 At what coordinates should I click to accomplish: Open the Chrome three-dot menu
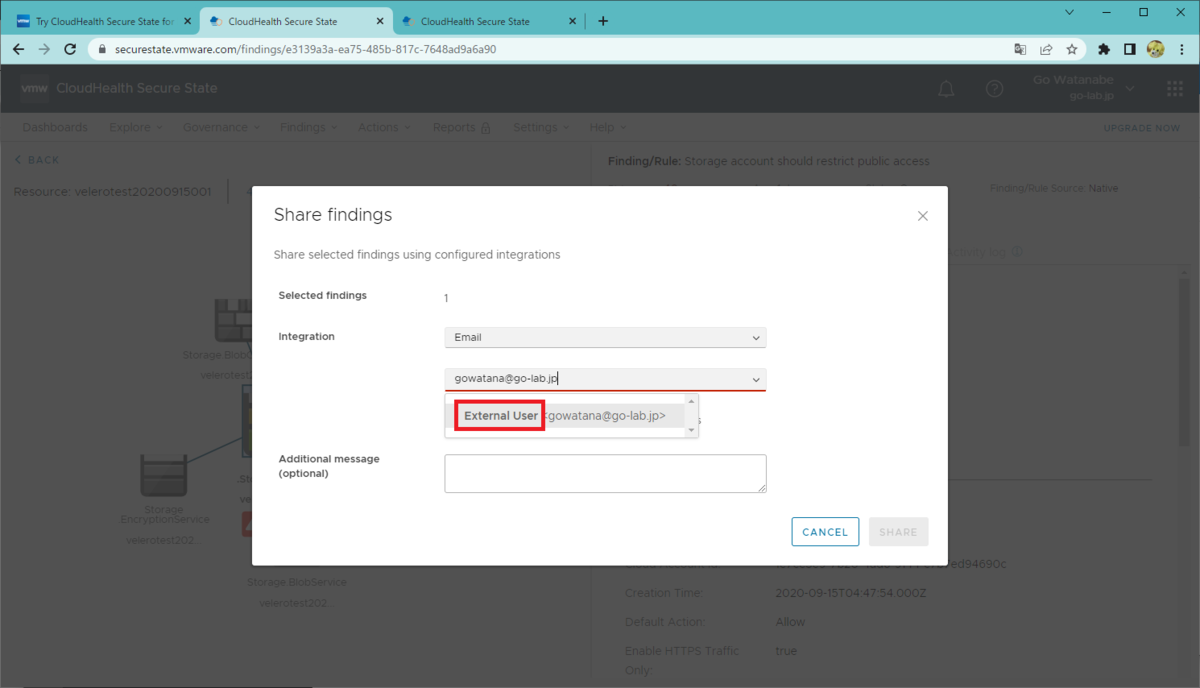1182,49
